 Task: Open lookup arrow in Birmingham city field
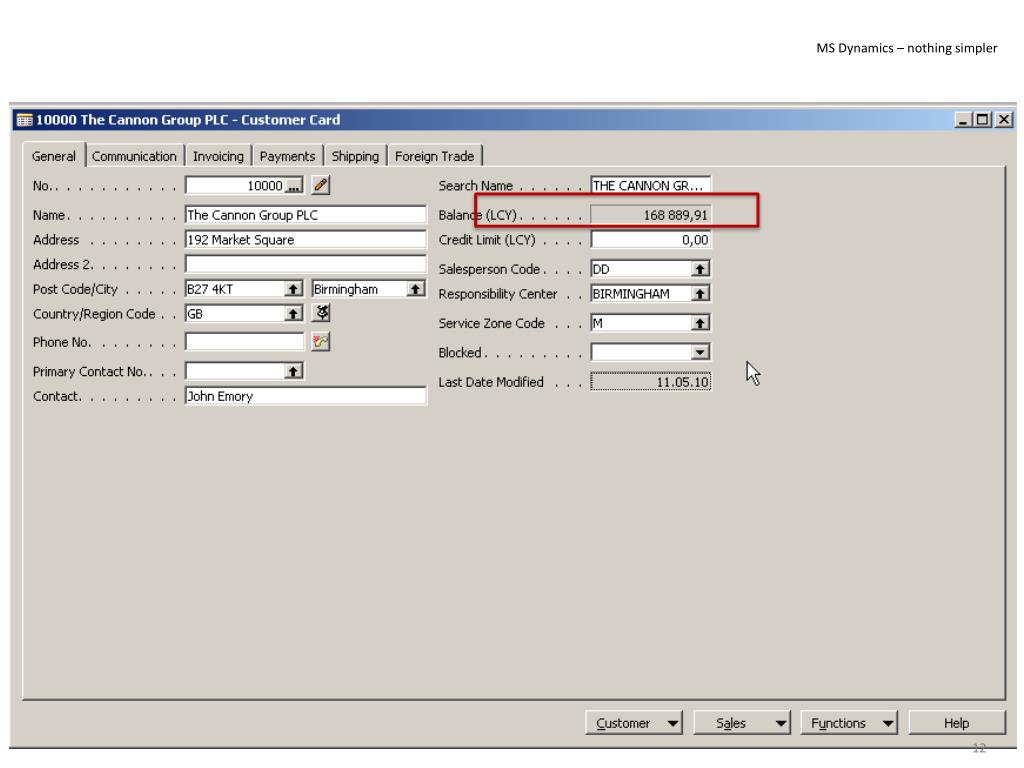point(416,289)
